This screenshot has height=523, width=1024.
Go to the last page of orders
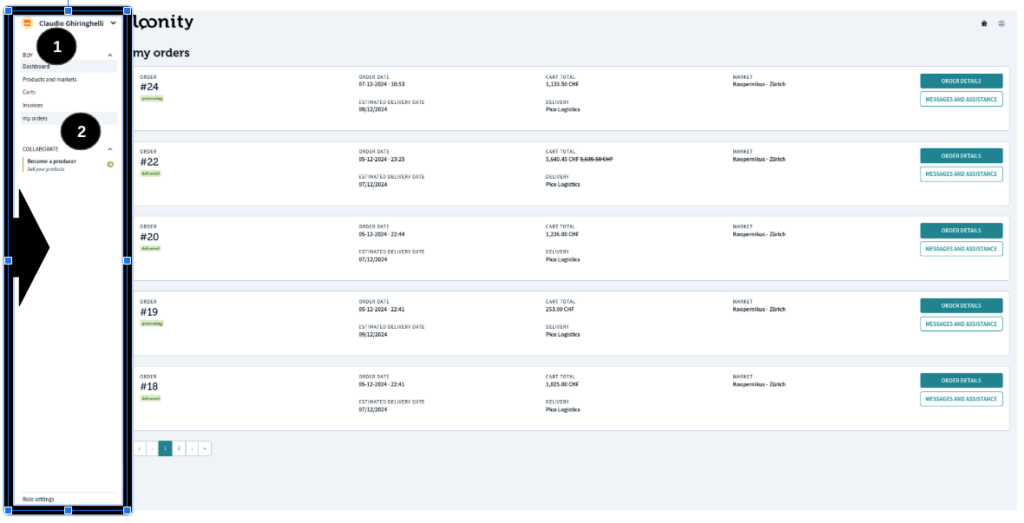click(205, 449)
